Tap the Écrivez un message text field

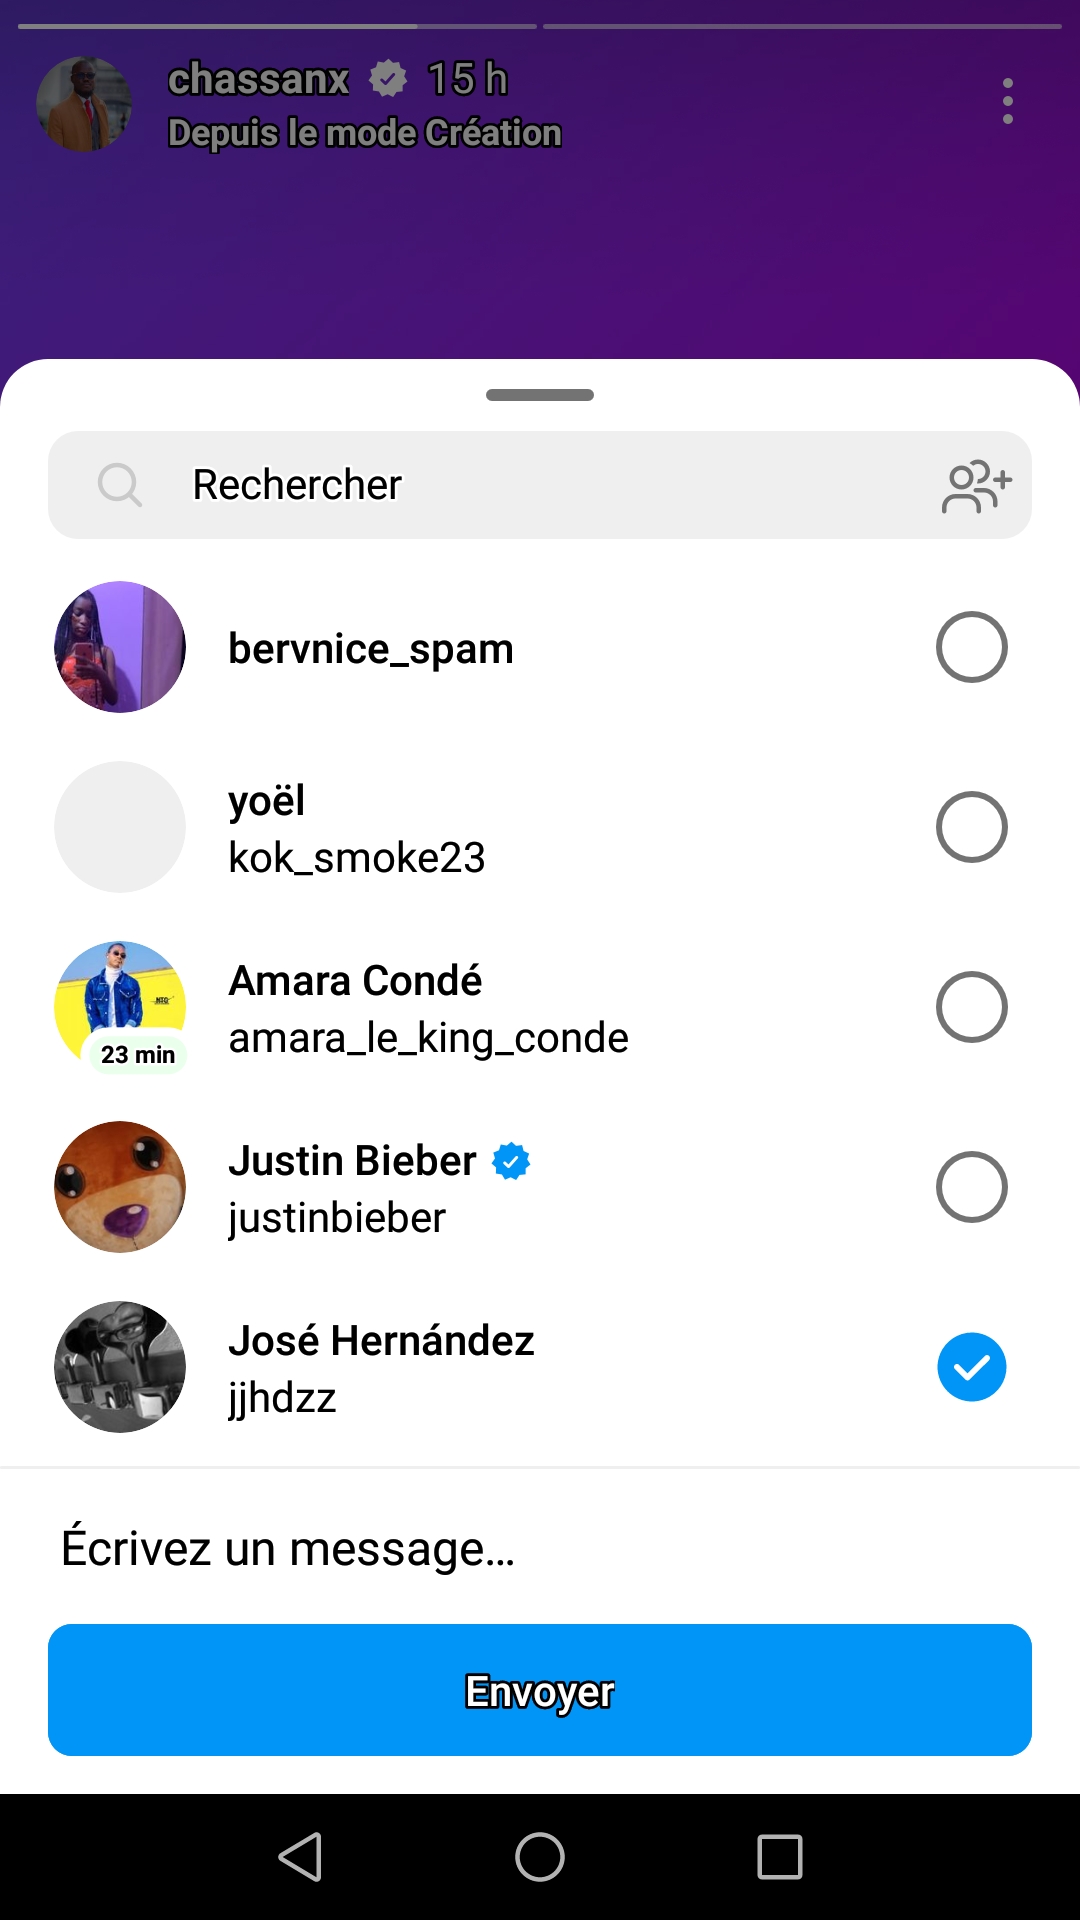tap(540, 1548)
